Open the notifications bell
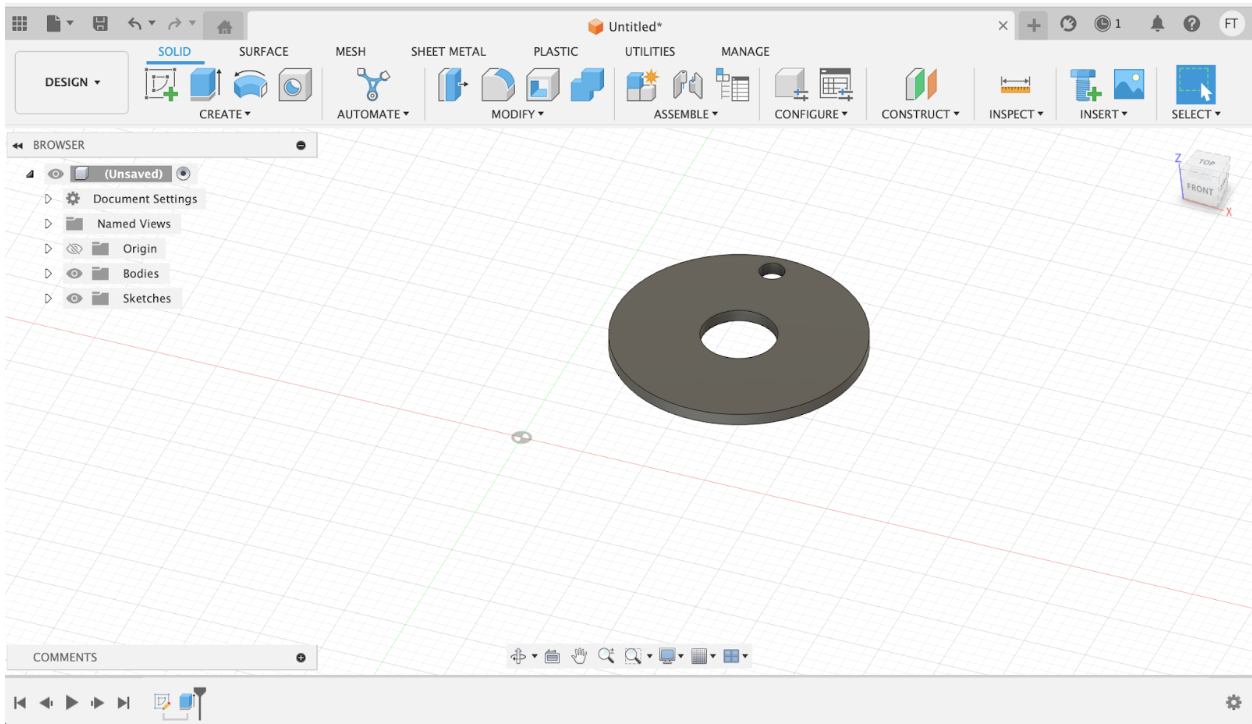The height and width of the screenshot is (724, 1252). (x=1158, y=24)
